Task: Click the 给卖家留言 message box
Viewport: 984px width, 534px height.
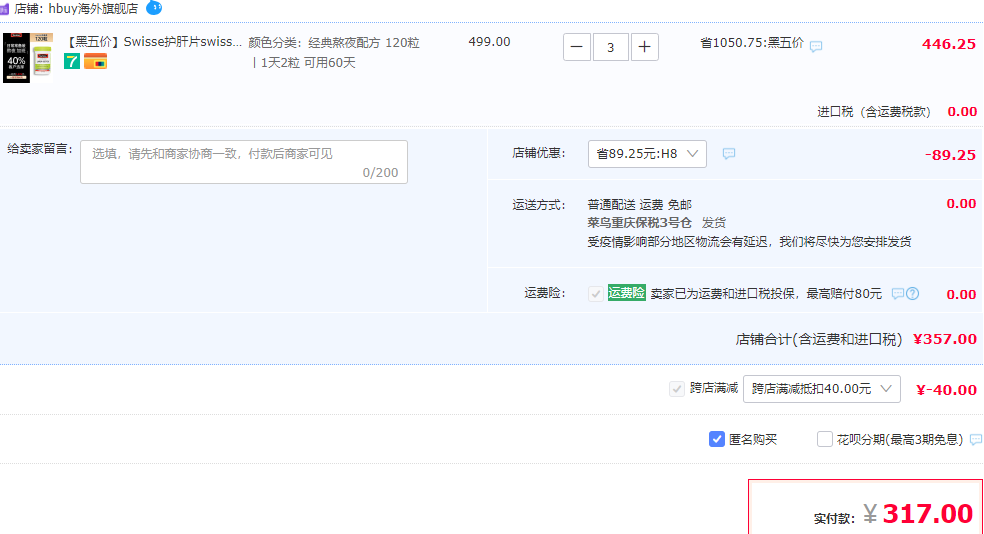Action: (x=244, y=162)
